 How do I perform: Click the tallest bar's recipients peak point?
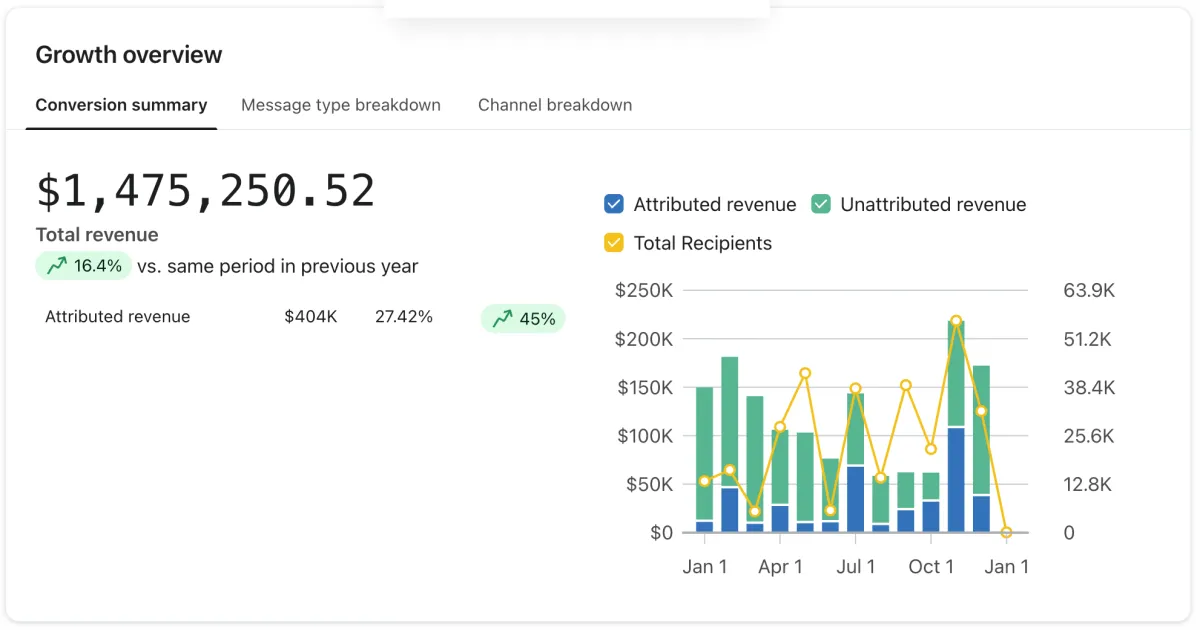click(x=956, y=322)
